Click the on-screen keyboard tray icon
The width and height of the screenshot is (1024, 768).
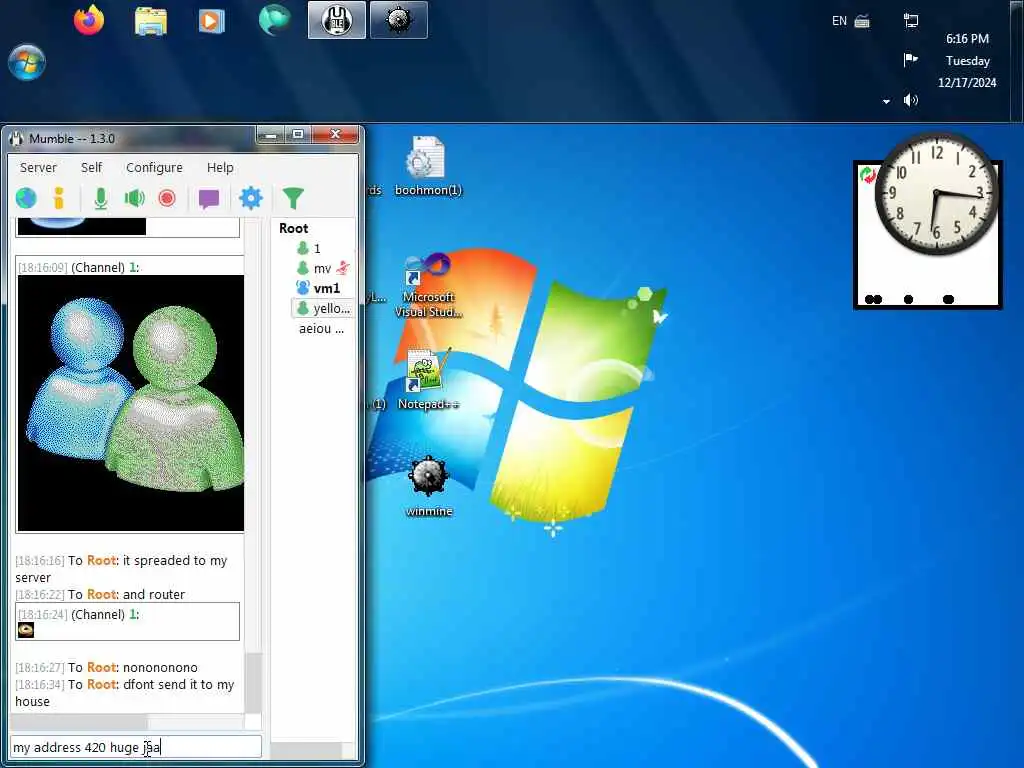pos(862,21)
